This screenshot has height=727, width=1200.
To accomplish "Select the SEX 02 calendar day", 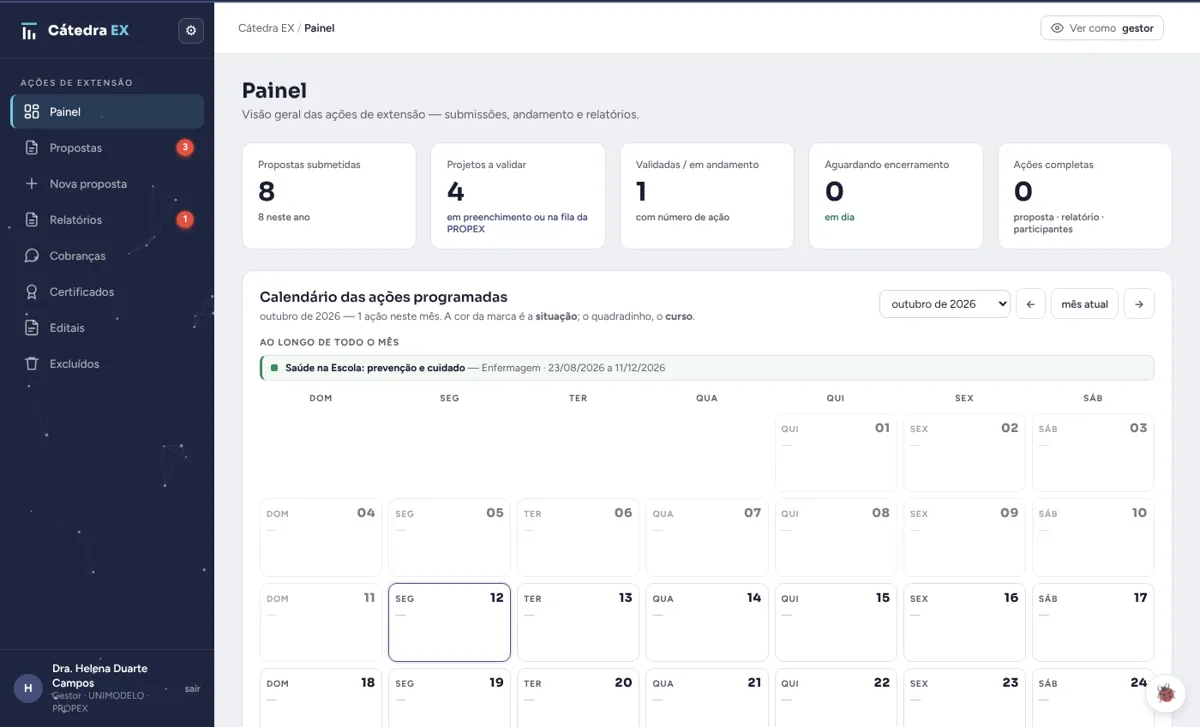I will (x=964, y=453).
